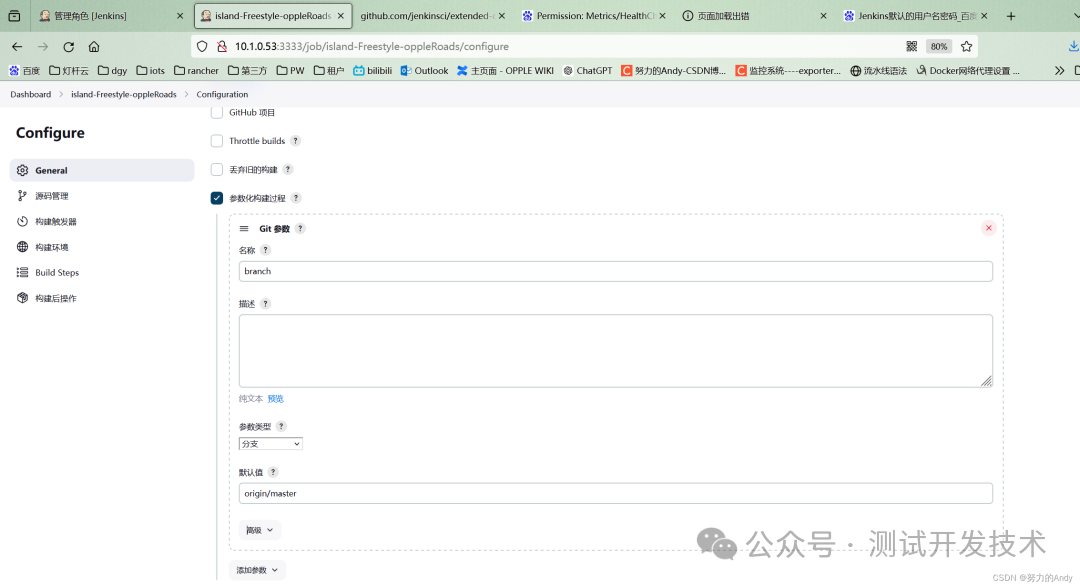Show more bookmarks with chevron icon
This screenshot has width=1080, height=587.
click(1059, 70)
